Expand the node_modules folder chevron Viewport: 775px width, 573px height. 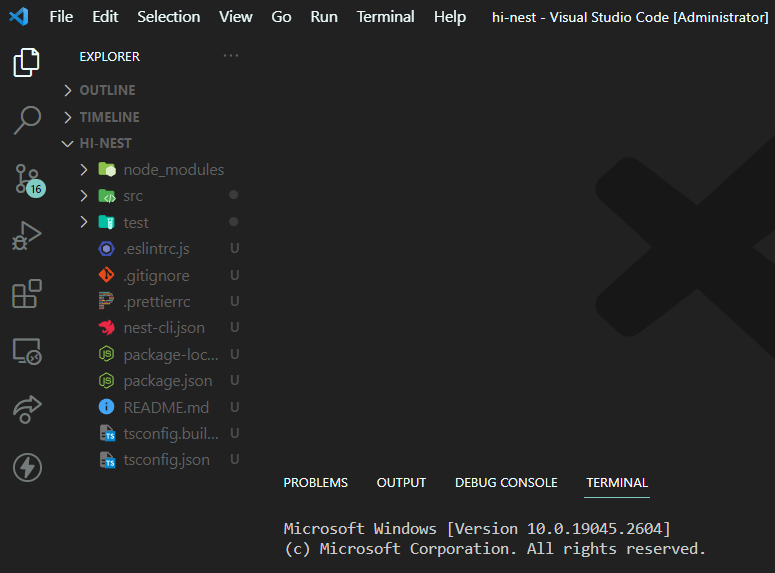coord(84,170)
